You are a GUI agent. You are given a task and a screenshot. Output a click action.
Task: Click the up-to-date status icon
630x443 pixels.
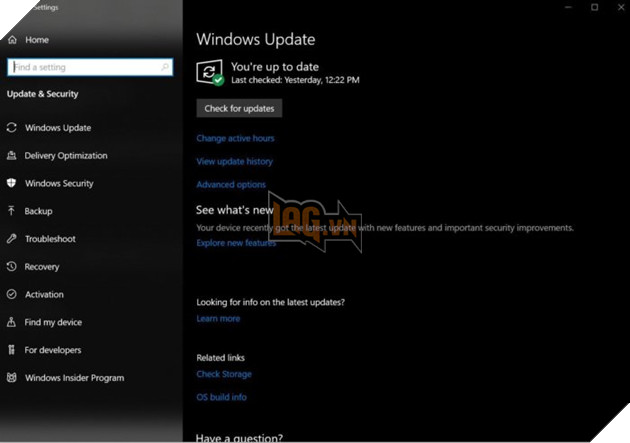click(210, 73)
